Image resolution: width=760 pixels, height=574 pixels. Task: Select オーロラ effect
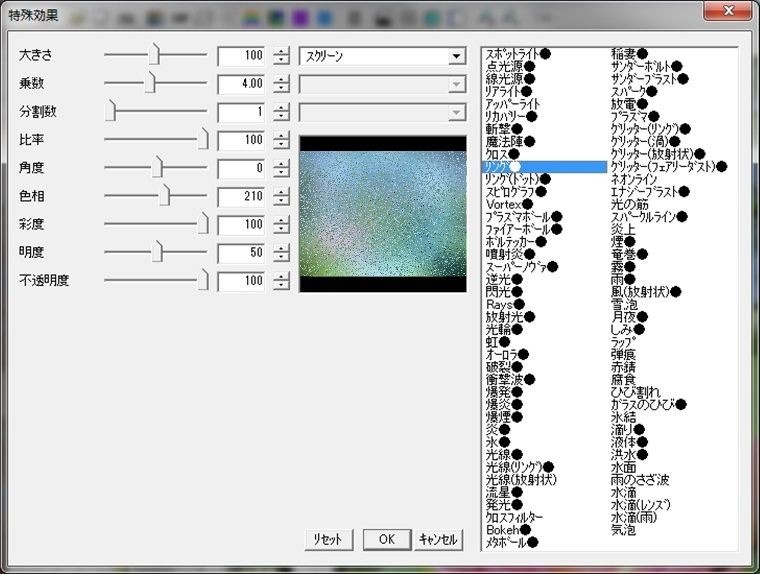(507, 355)
